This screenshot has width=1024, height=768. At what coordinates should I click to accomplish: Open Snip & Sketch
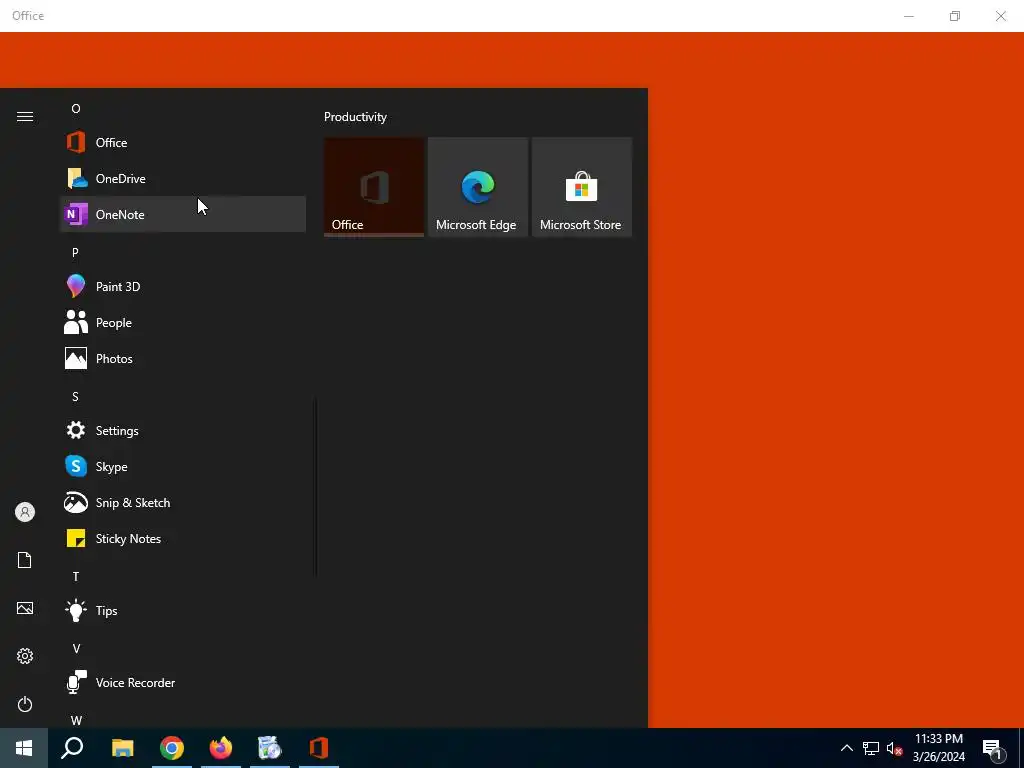click(183, 503)
